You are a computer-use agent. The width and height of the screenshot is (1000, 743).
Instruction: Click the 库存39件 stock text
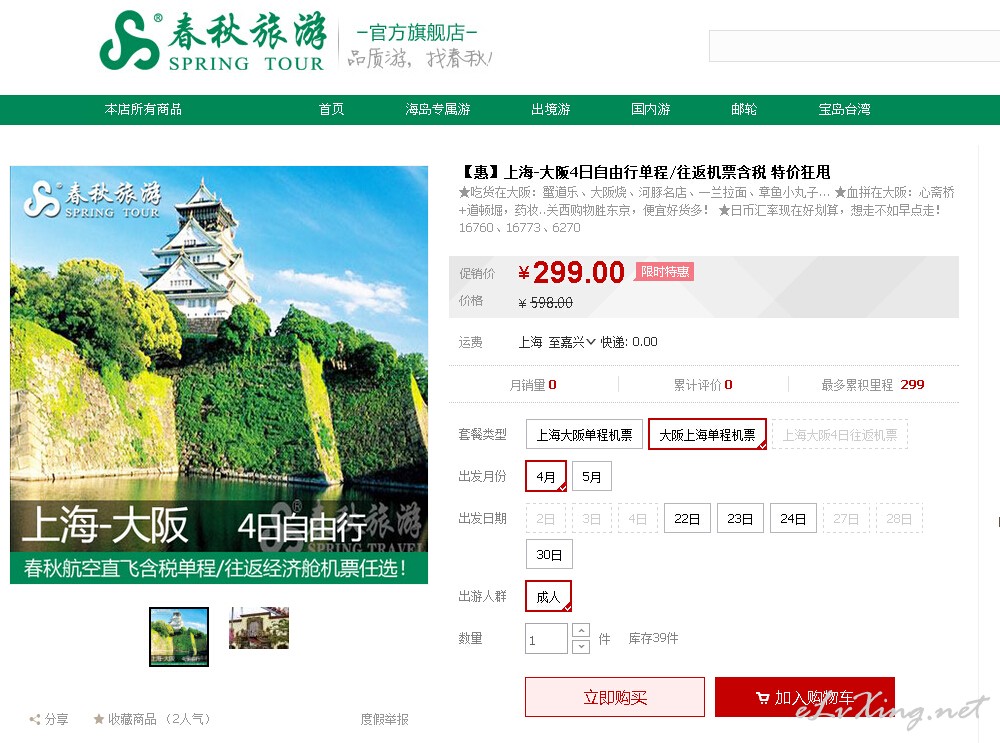point(654,638)
